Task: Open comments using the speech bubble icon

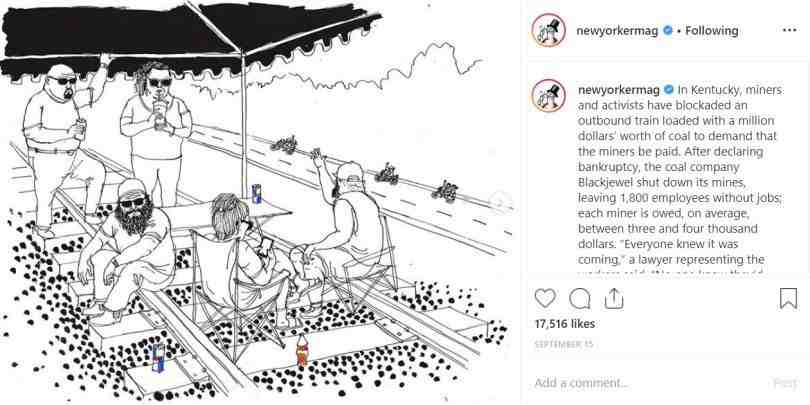Action: point(580,298)
